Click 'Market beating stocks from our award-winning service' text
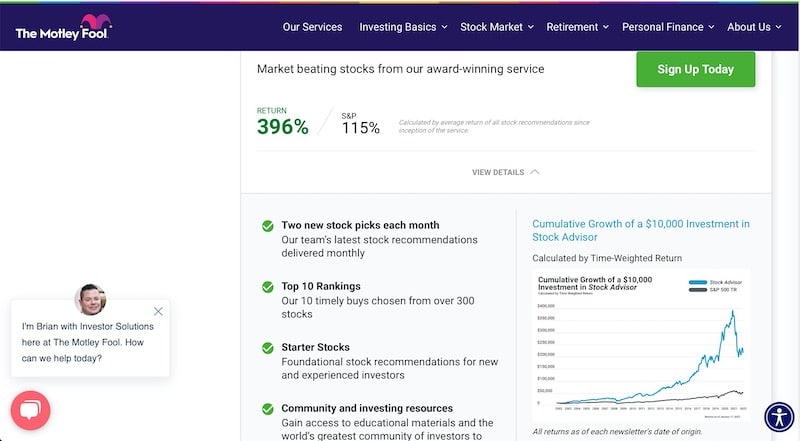800x441 pixels. coord(401,69)
